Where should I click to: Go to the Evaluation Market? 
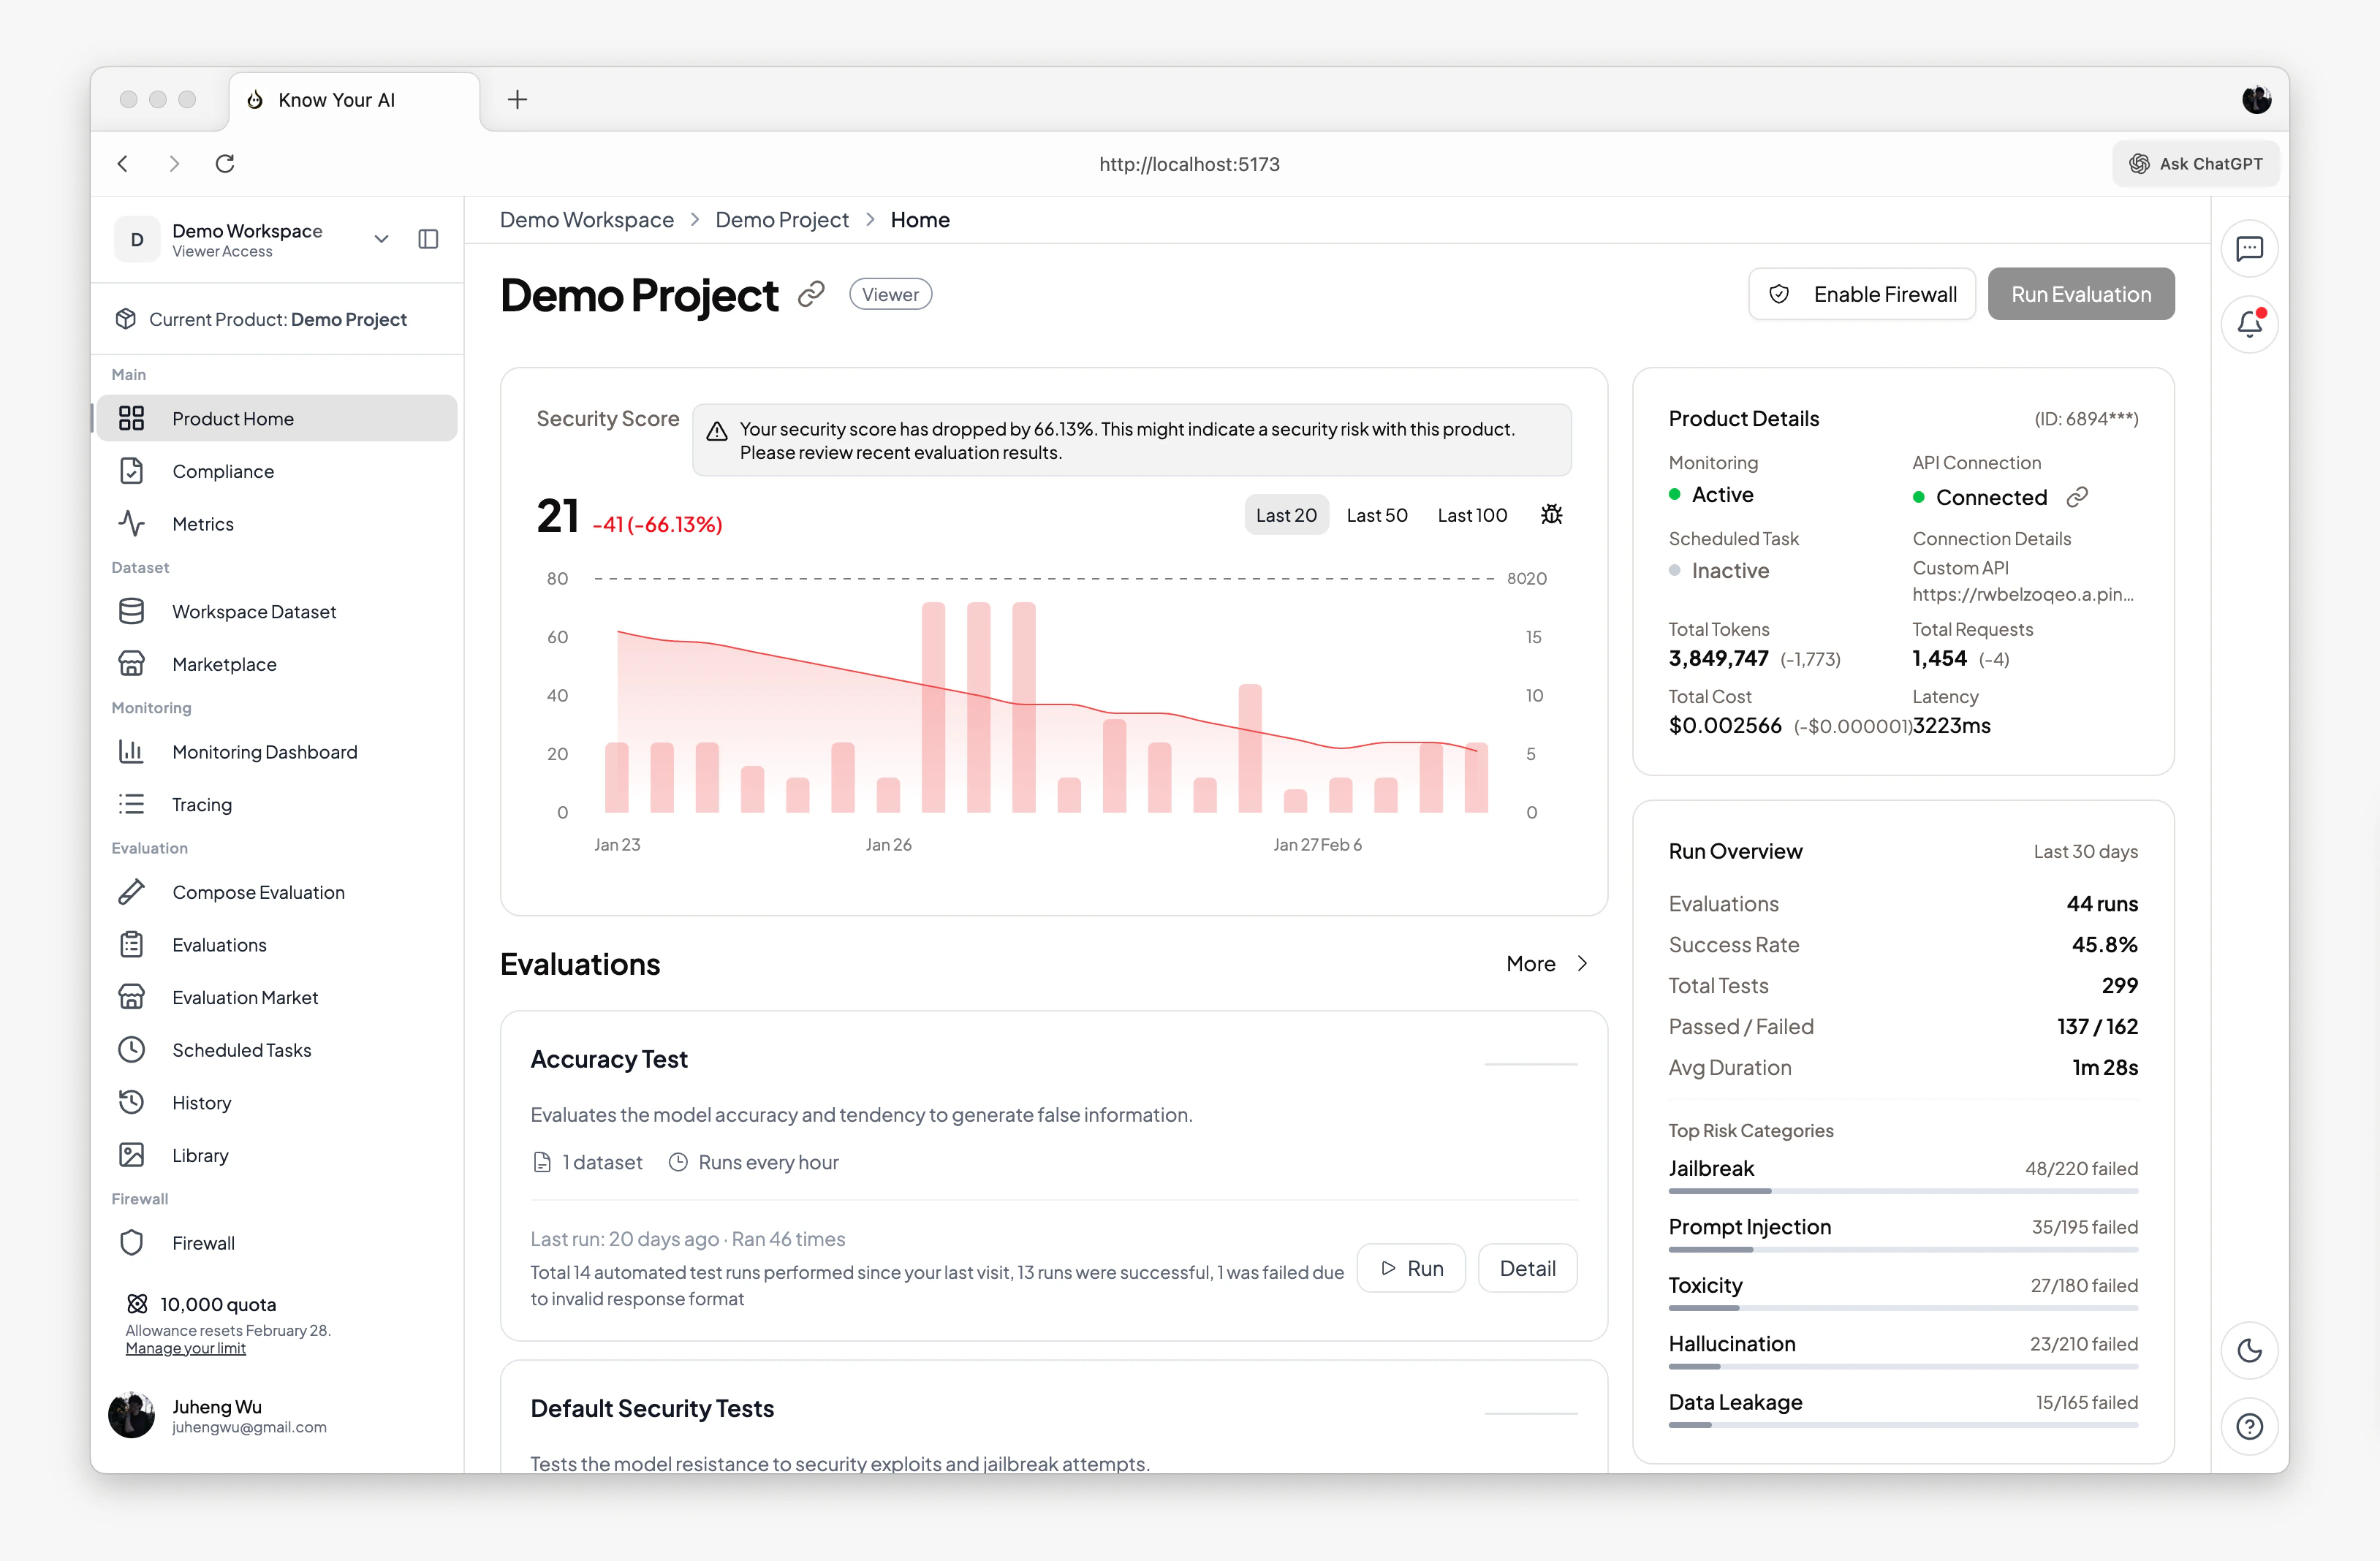pyautogui.click(x=244, y=996)
